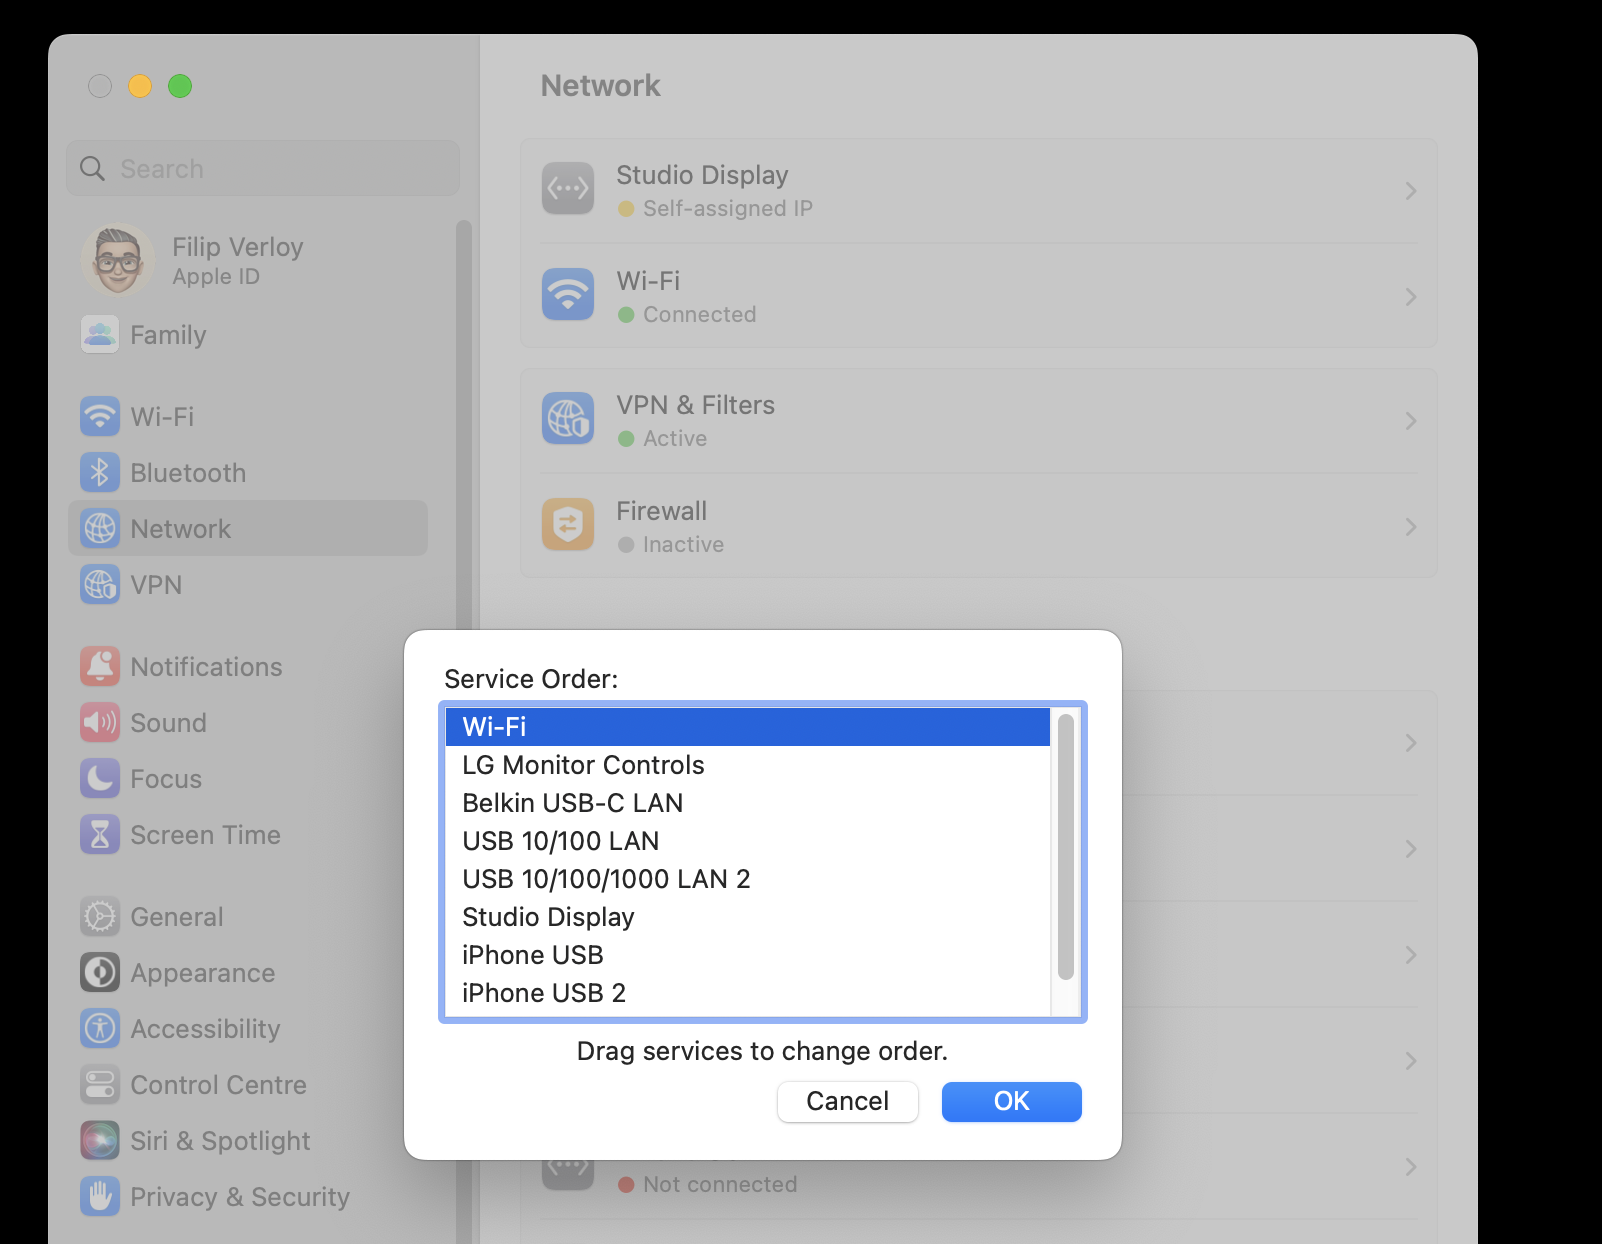Select LG Monitor Controls service

748,765
